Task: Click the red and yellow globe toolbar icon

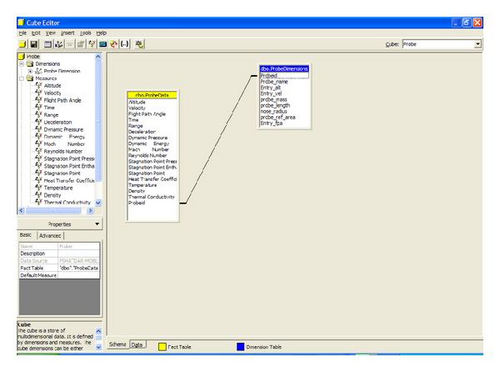Action: (114, 44)
